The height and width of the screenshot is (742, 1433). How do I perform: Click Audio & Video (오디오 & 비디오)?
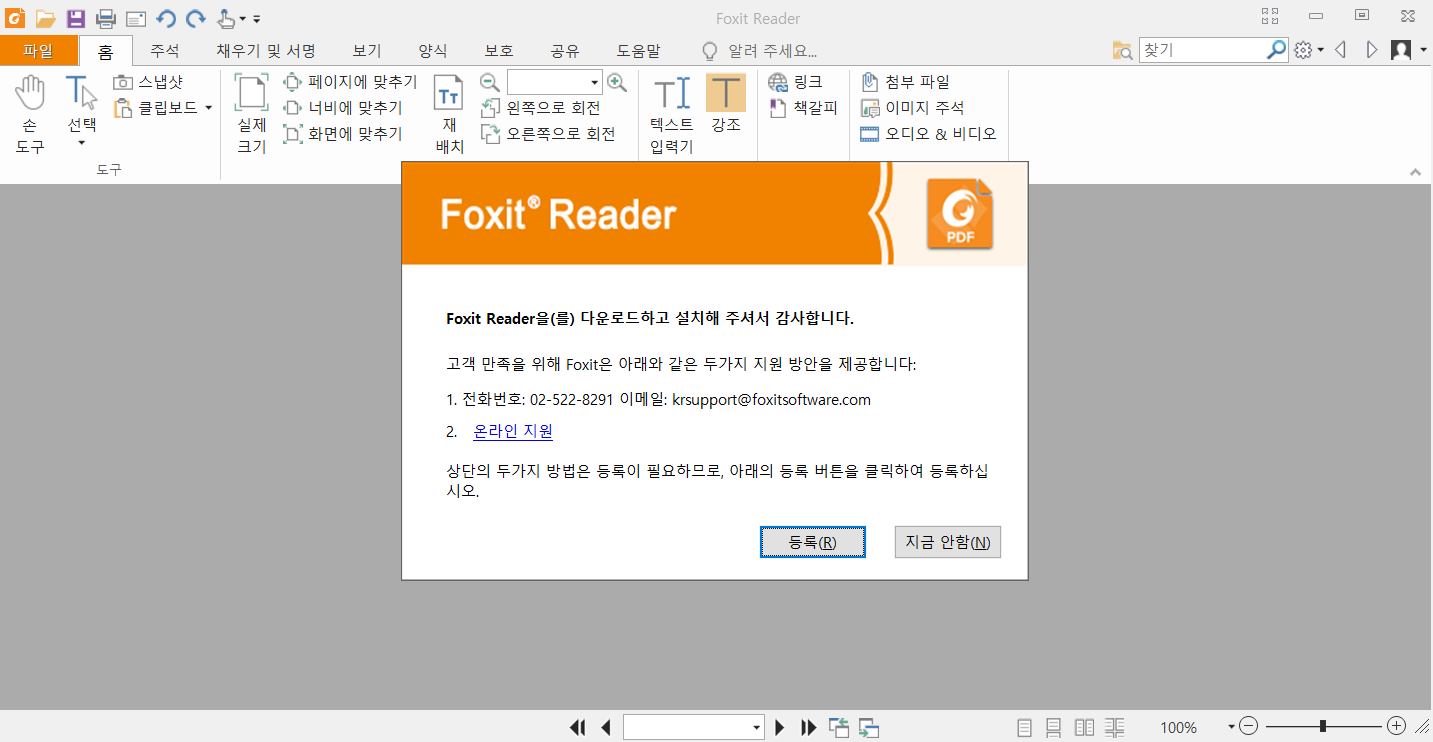coord(929,134)
